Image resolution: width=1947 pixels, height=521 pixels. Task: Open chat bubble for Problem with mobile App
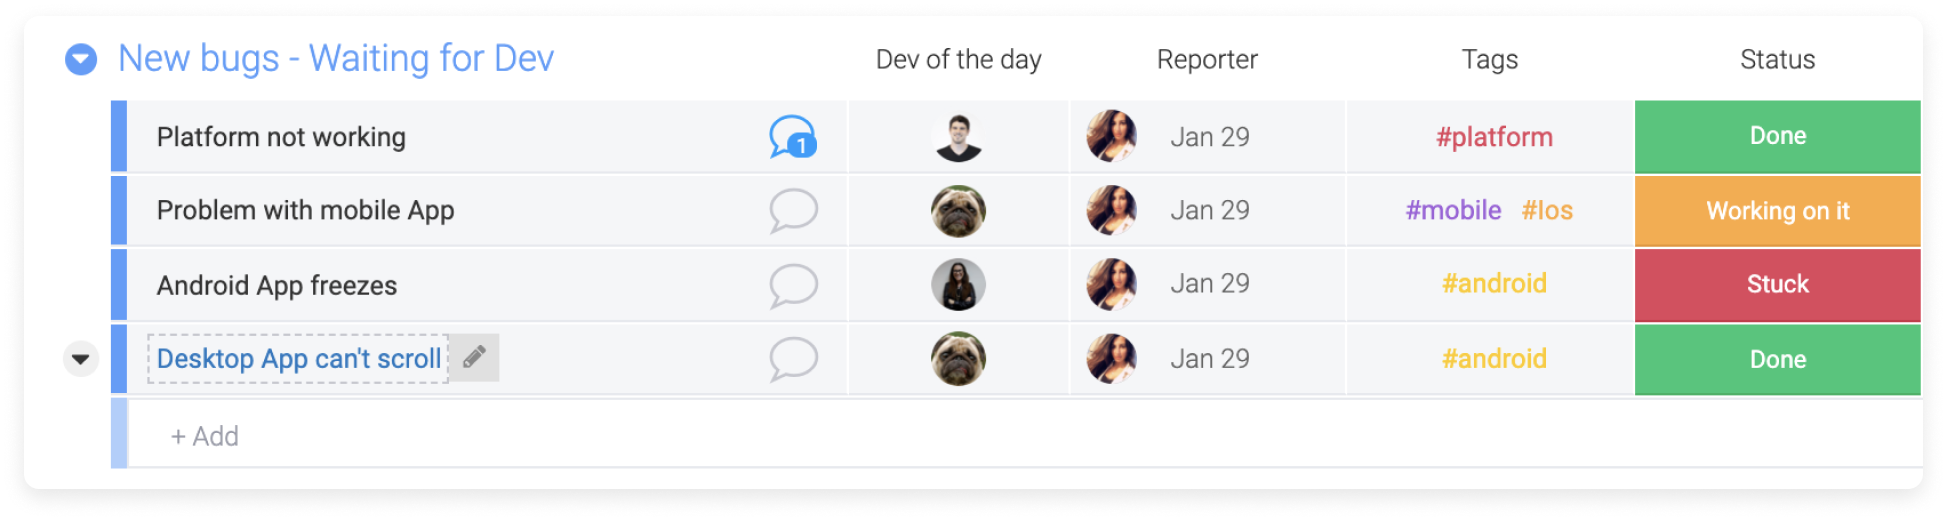click(793, 211)
